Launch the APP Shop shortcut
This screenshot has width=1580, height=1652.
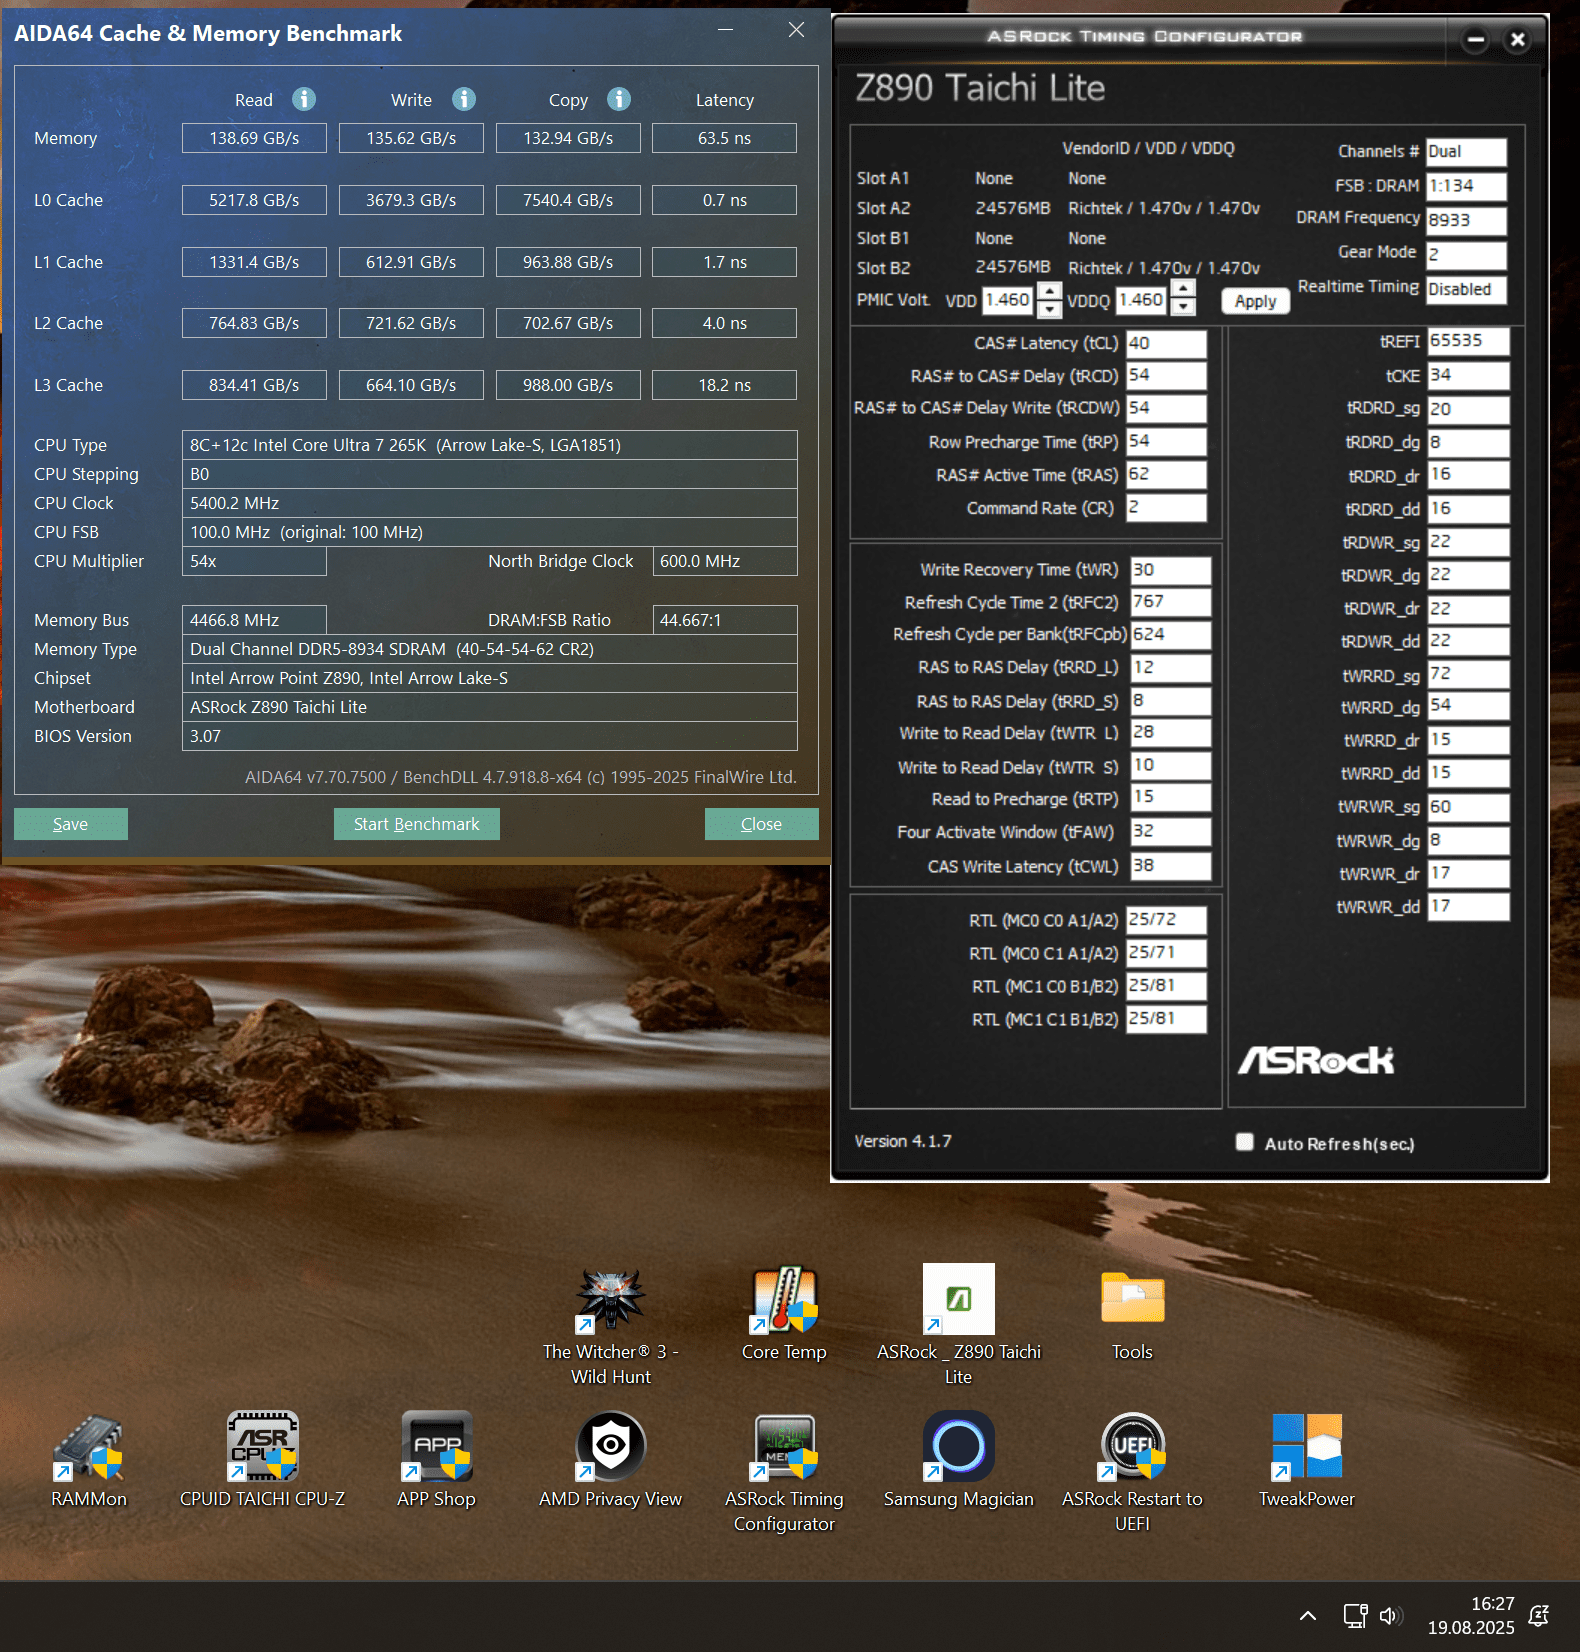pos(436,1461)
